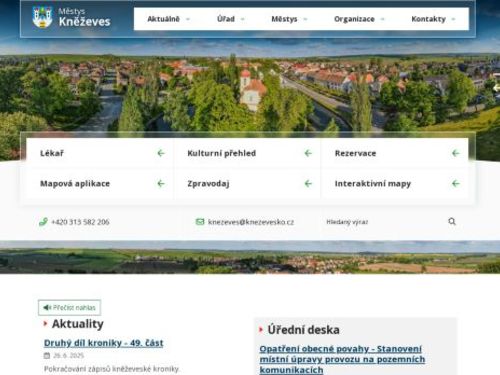
Task: Open the Rezervace quick link
Action: click(395, 153)
